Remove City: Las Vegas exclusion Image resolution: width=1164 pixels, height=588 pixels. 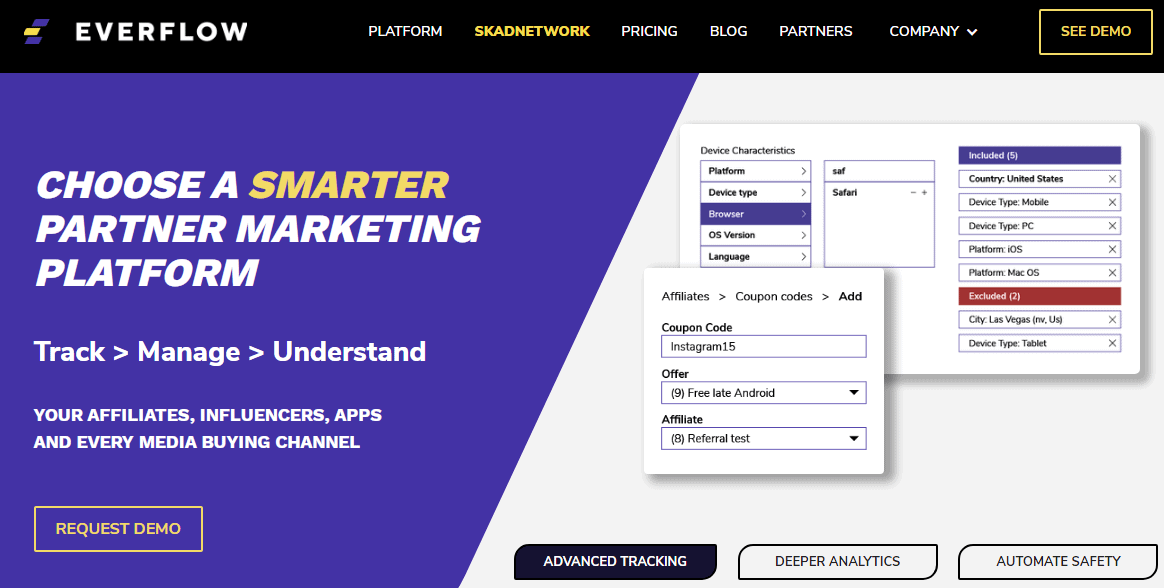coord(1112,319)
